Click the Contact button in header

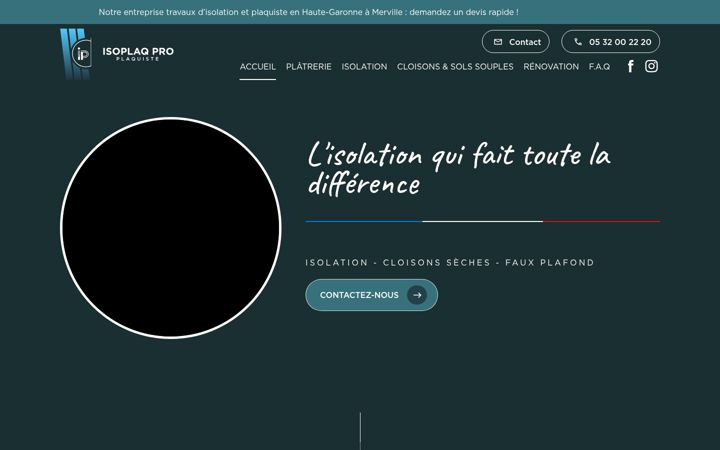[516, 42]
